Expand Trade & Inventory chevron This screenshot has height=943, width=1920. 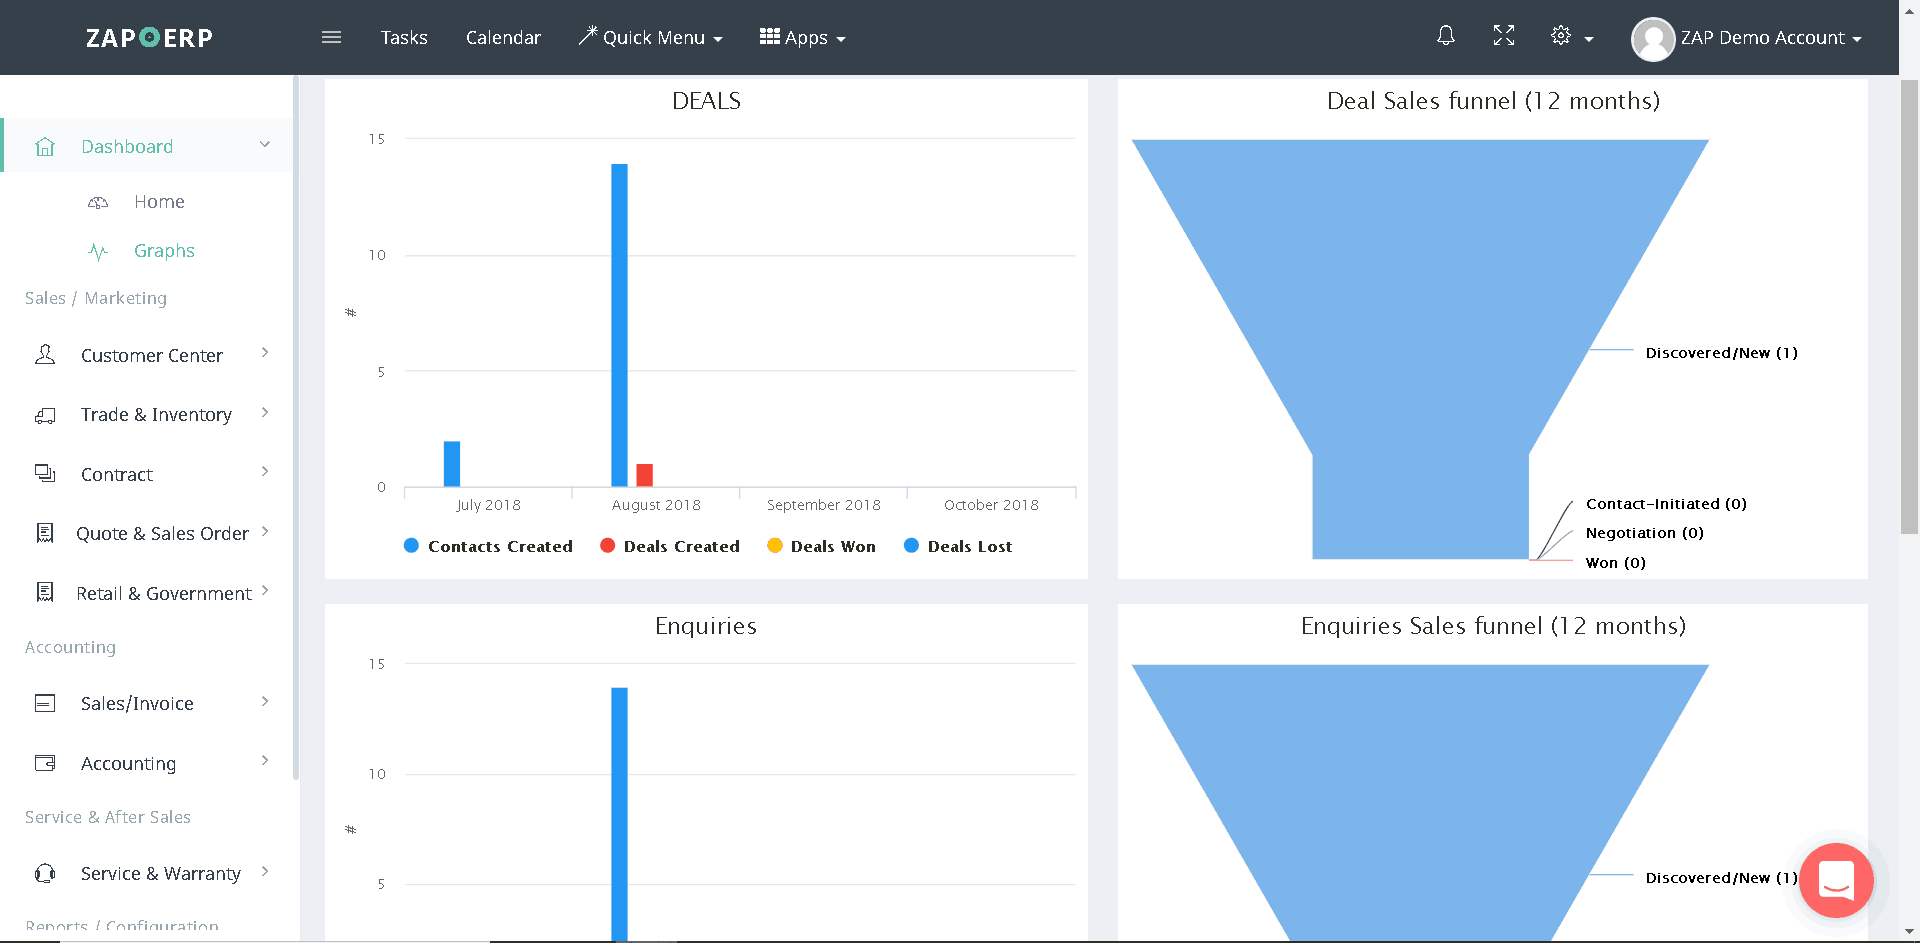point(265,413)
